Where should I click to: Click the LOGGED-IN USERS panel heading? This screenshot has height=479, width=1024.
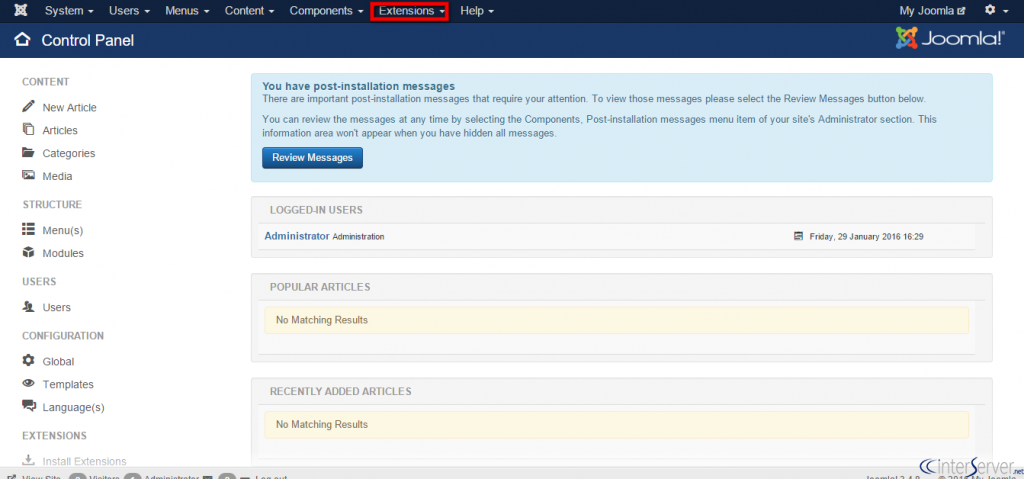click(316, 210)
